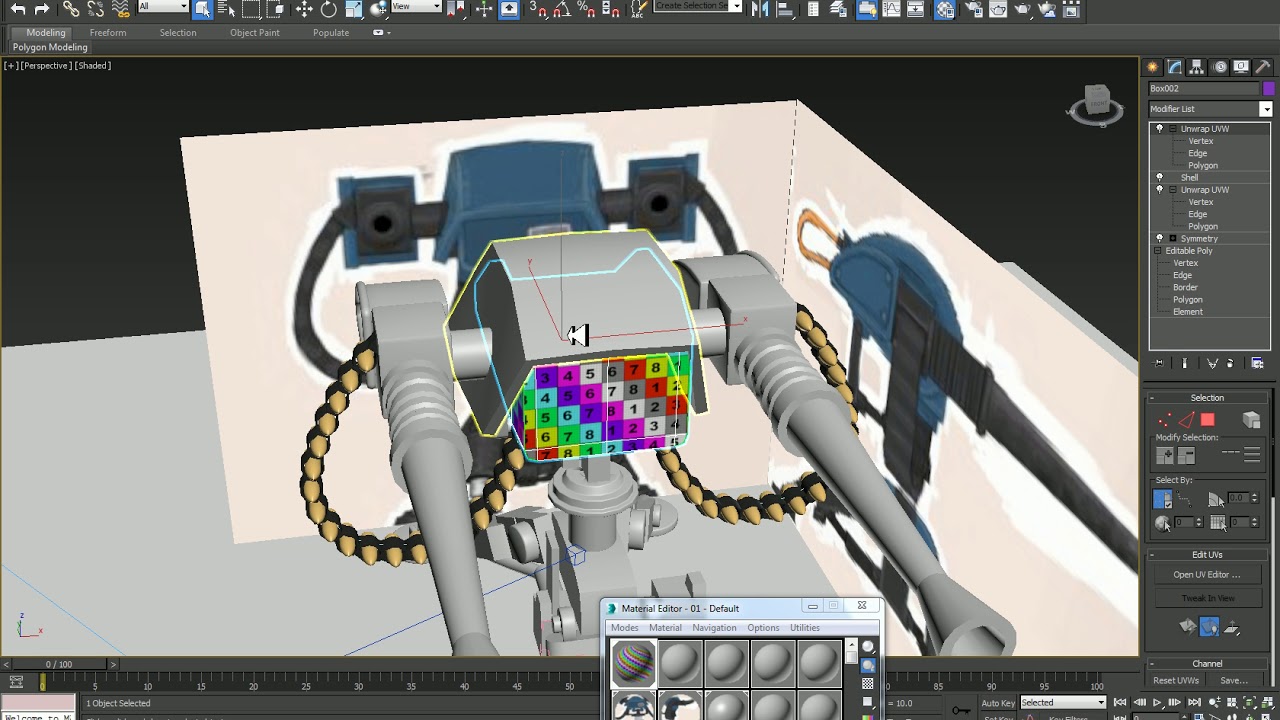Open the Object Paint ribbon tab
The image size is (1280, 720).
255,32
